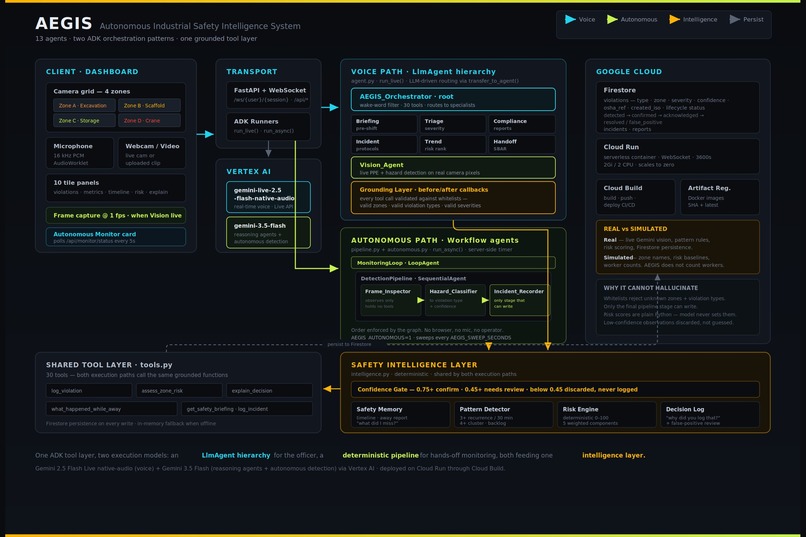The width and height of the screenshot is (806, 537).
Task: Click the CLIENT · DASHBOARD section heading
Action: click(92, 72)
